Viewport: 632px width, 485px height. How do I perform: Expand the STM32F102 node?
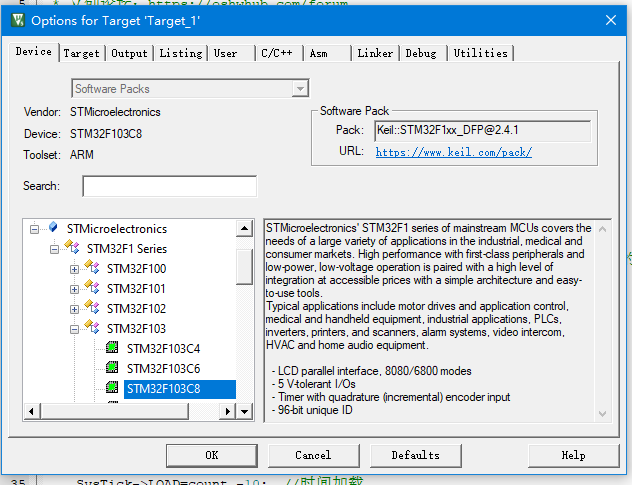click(x=75, y=310)
